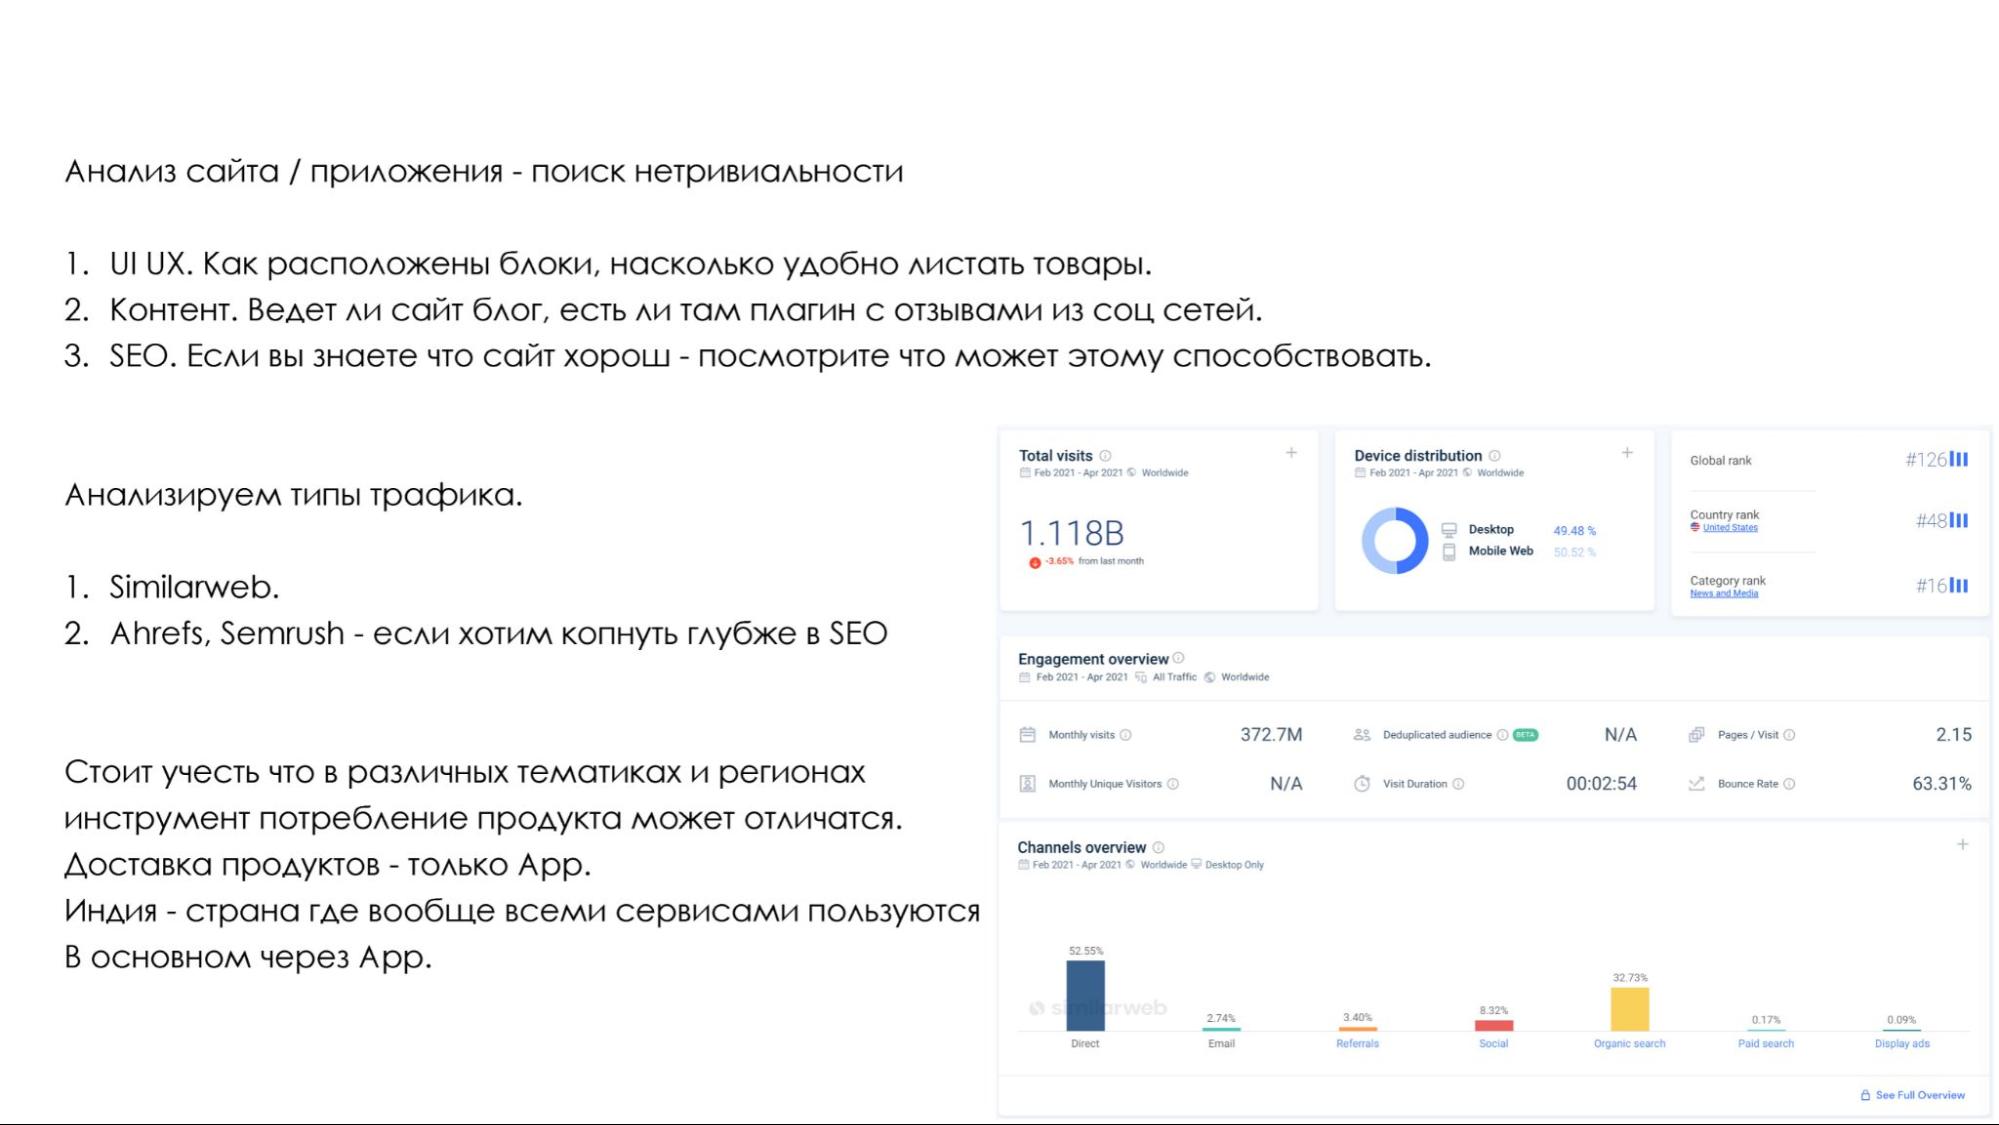Image resolution: width=1999 pixels, height=1125 pixels.
Task: Click the Total visits value 1.118B
Action: point(1071,533)
